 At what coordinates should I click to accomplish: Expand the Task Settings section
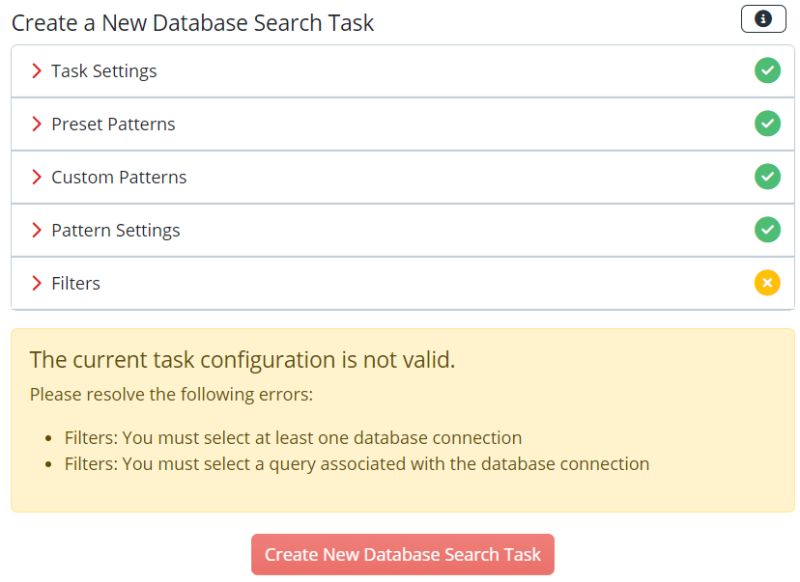tap(103, 70)
